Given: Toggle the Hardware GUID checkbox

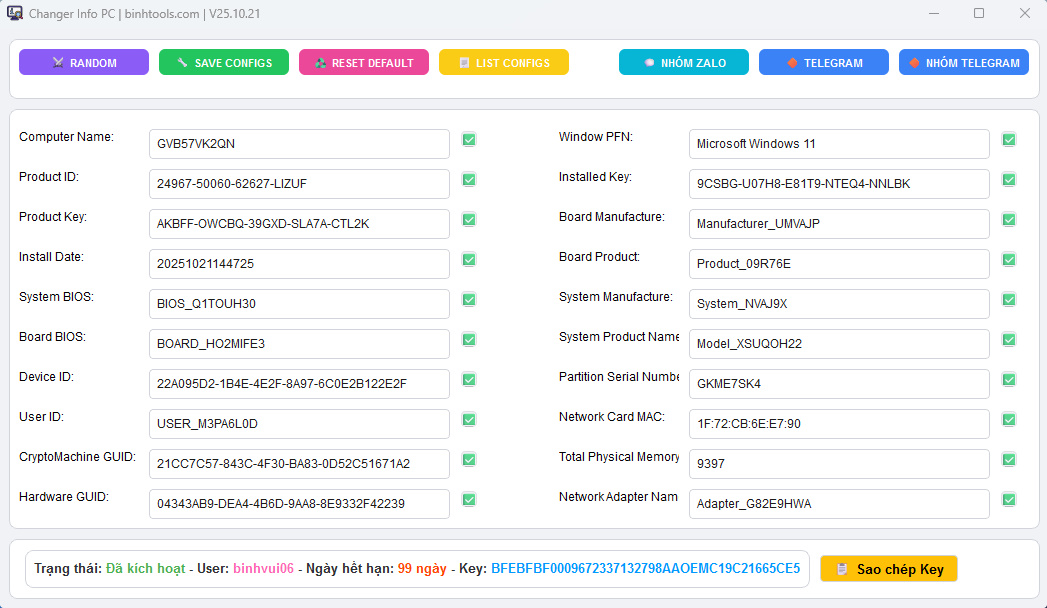Looking at the screenshot, I should pos(469,500).
